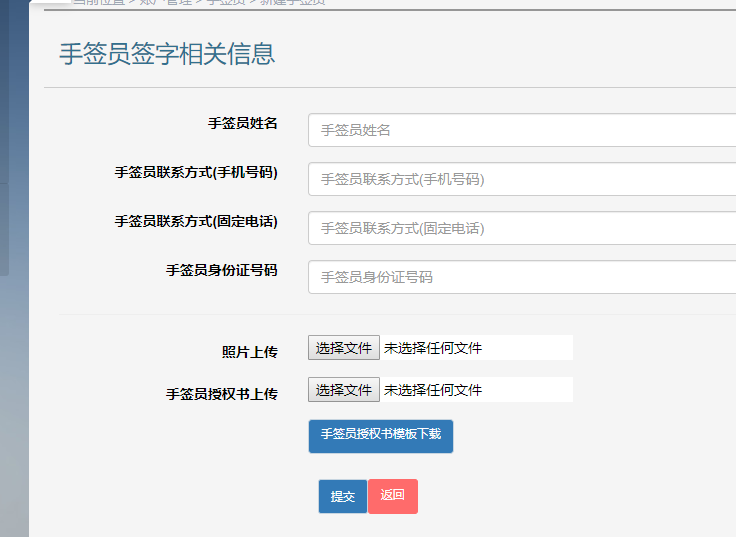The image size is (736, 537).
Task: Submit the form with 提交 button
Action: (x=343, y=496)
